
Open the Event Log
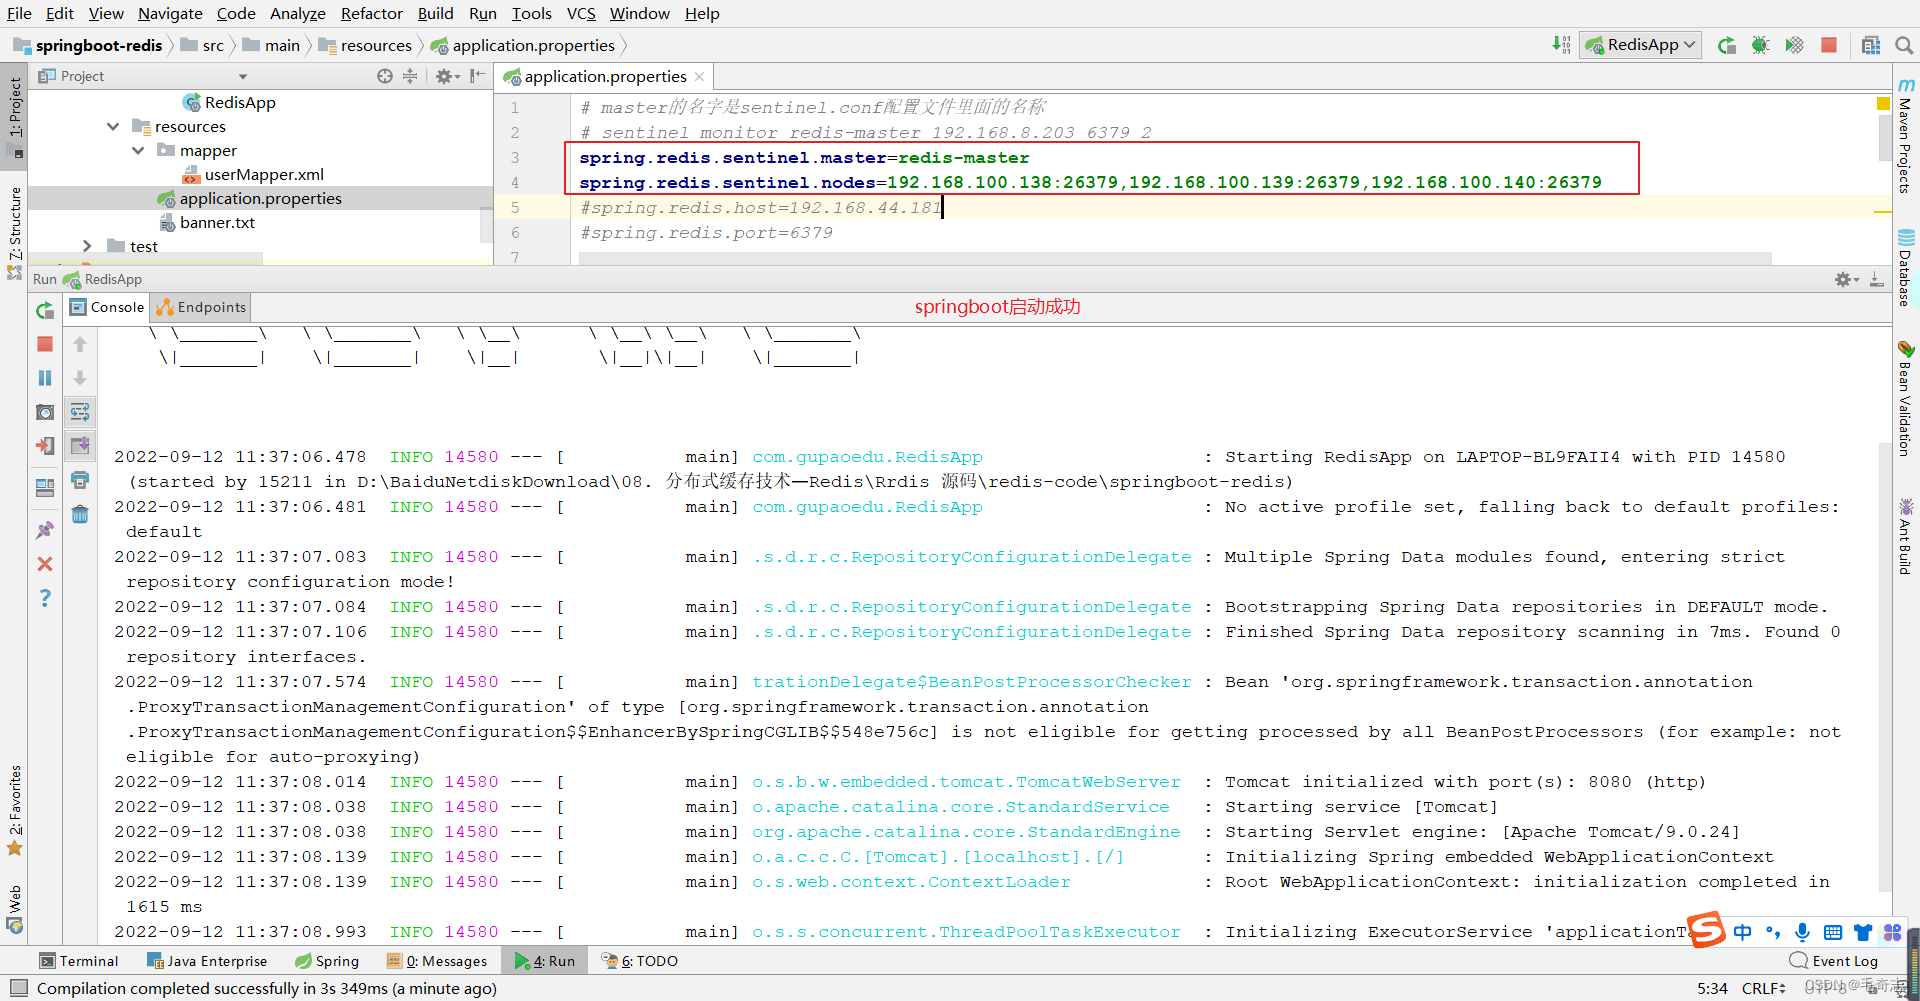[x=1834, y=961]
